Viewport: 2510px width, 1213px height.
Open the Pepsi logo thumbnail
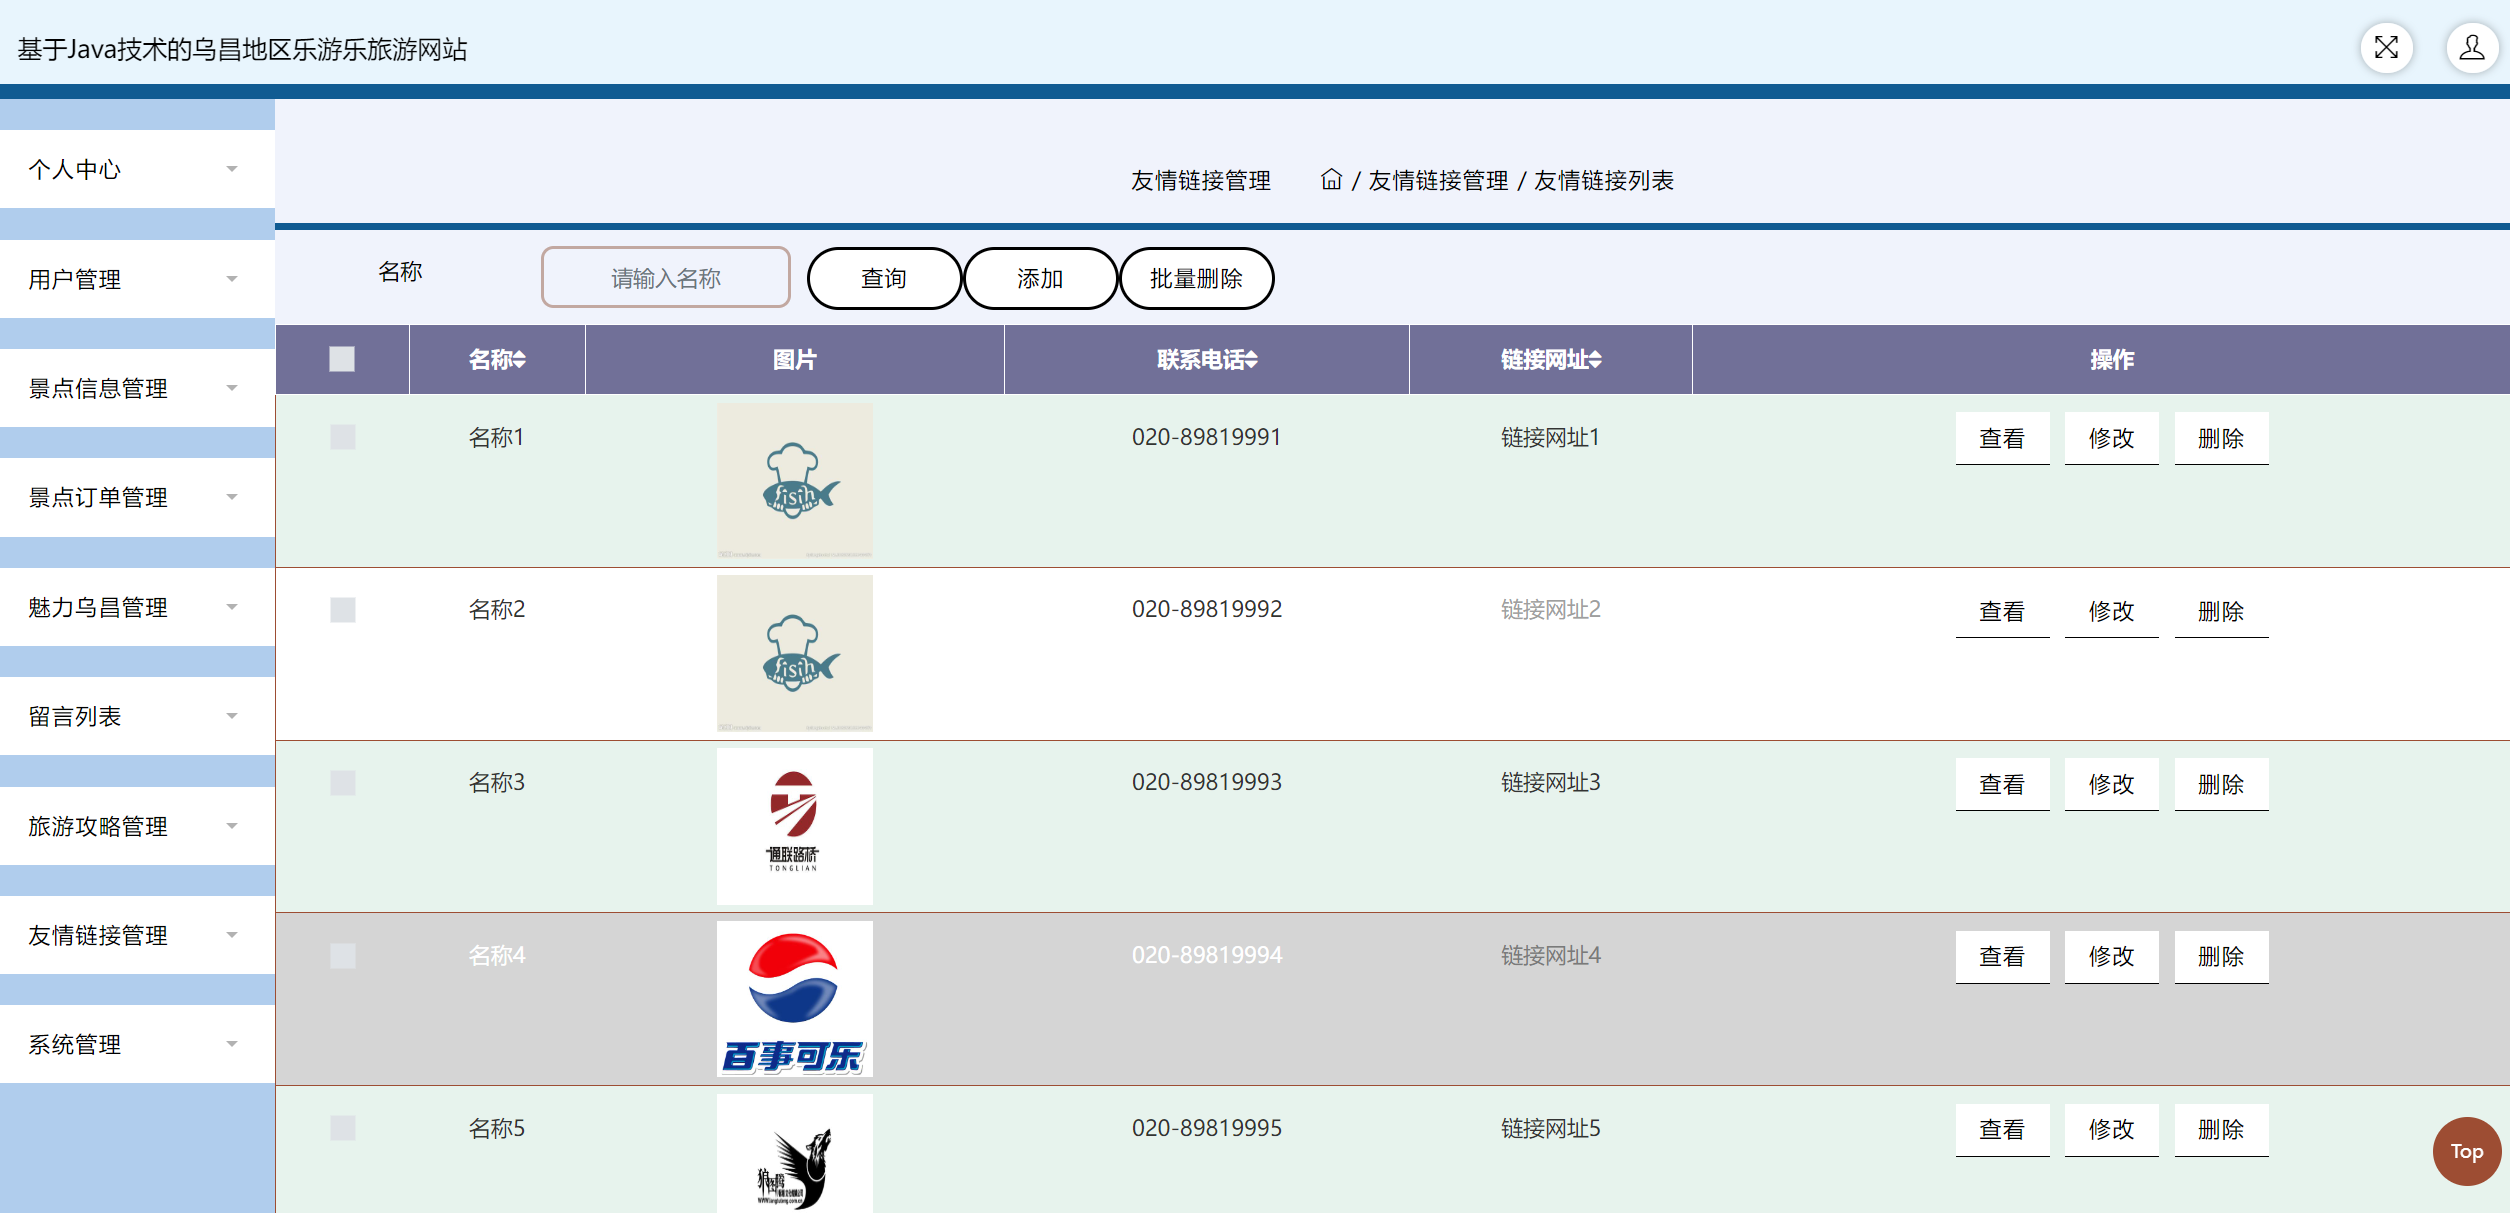coord(794,998)
